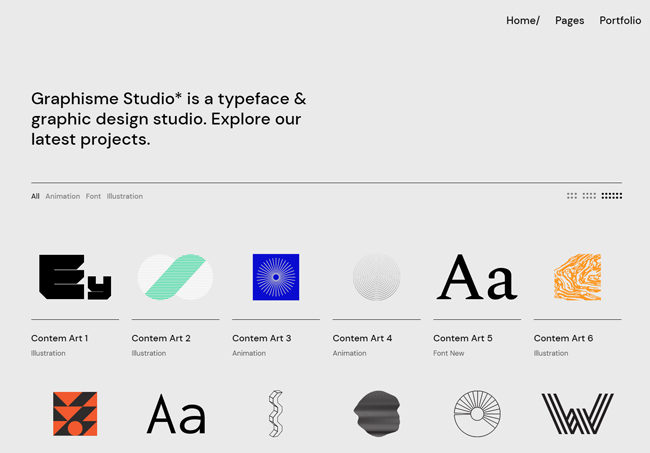This screenshot has width=650, height=453.
Task: Open the orange geometric pattern artwork
Action: 75,414
